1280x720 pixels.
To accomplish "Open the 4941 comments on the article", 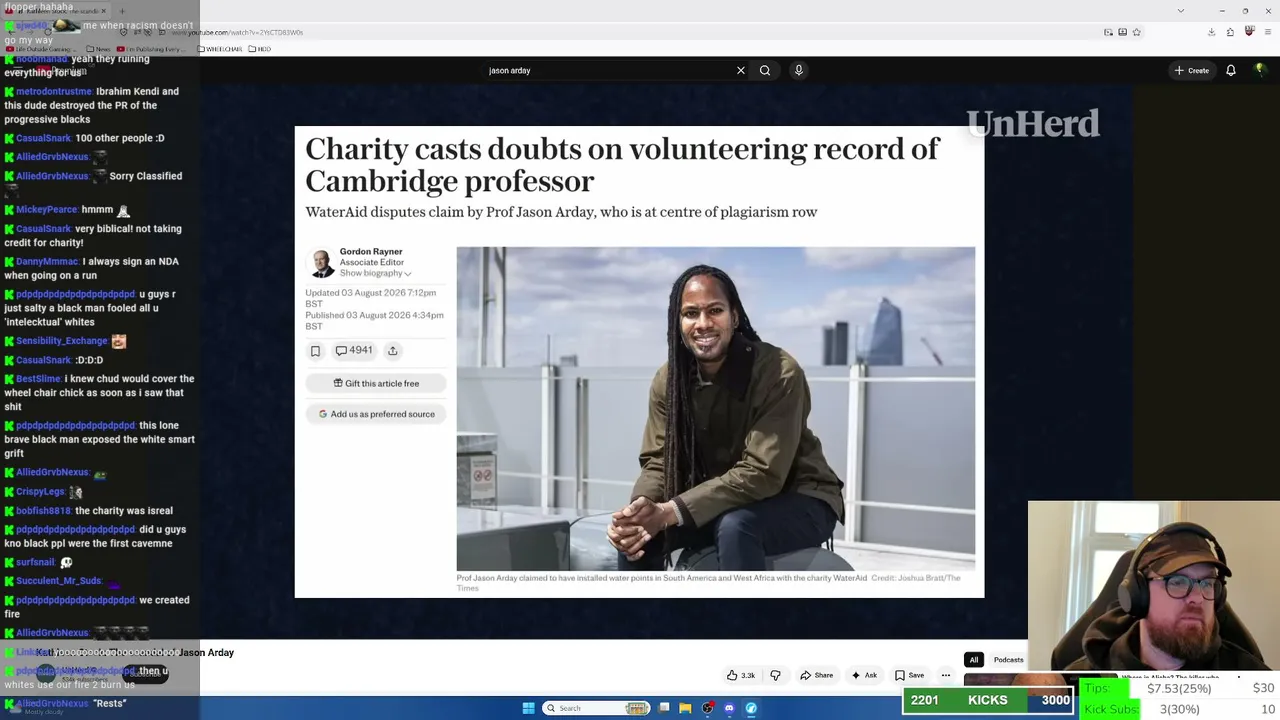I will coord(354,351).
